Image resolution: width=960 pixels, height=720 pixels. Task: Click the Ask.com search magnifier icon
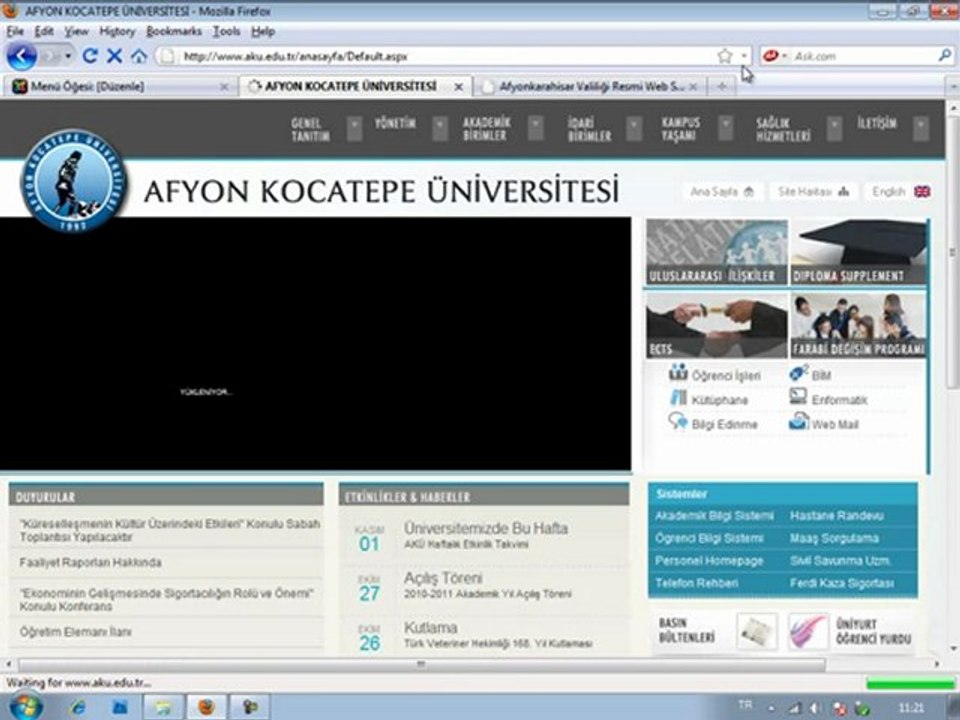(944, 56)
